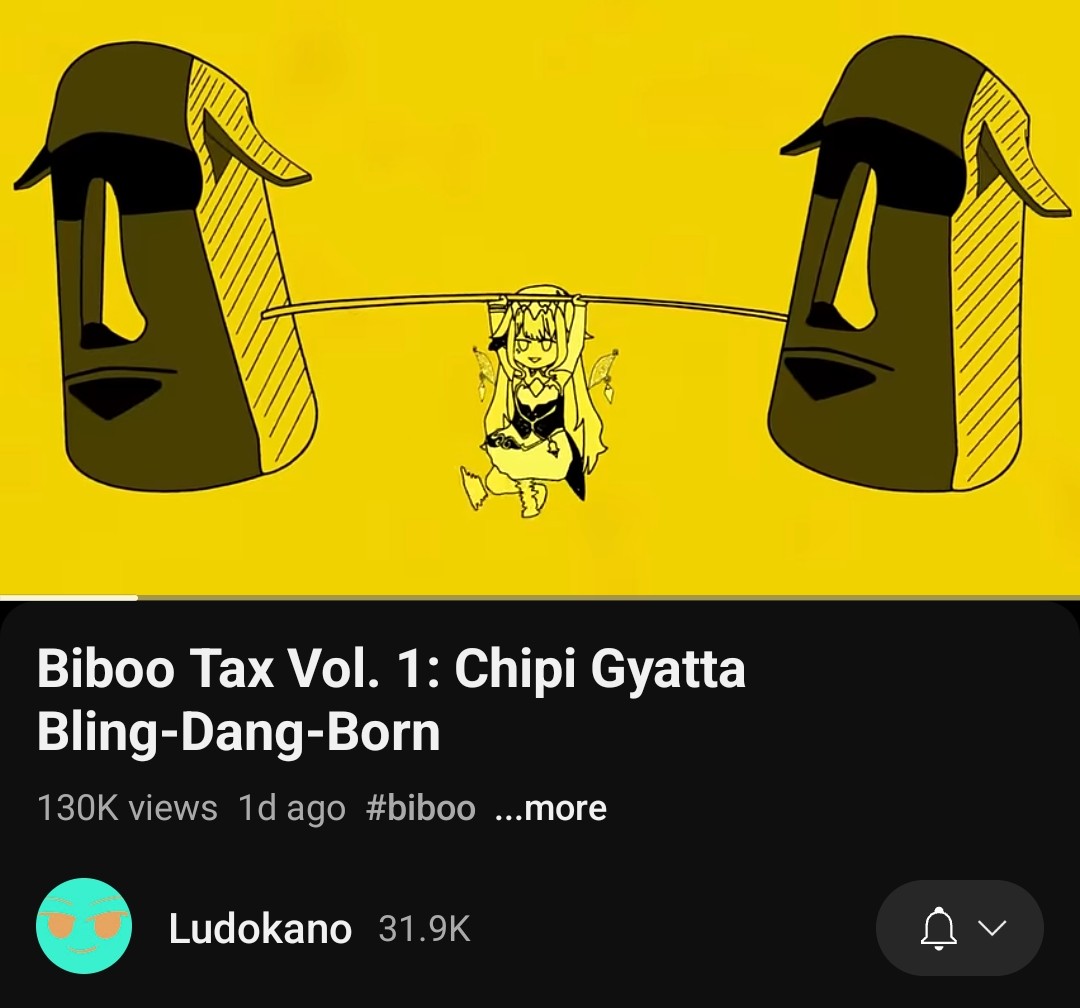Click the 31.9K subscriber count
1080x1008 pixels.
[424, 929]
